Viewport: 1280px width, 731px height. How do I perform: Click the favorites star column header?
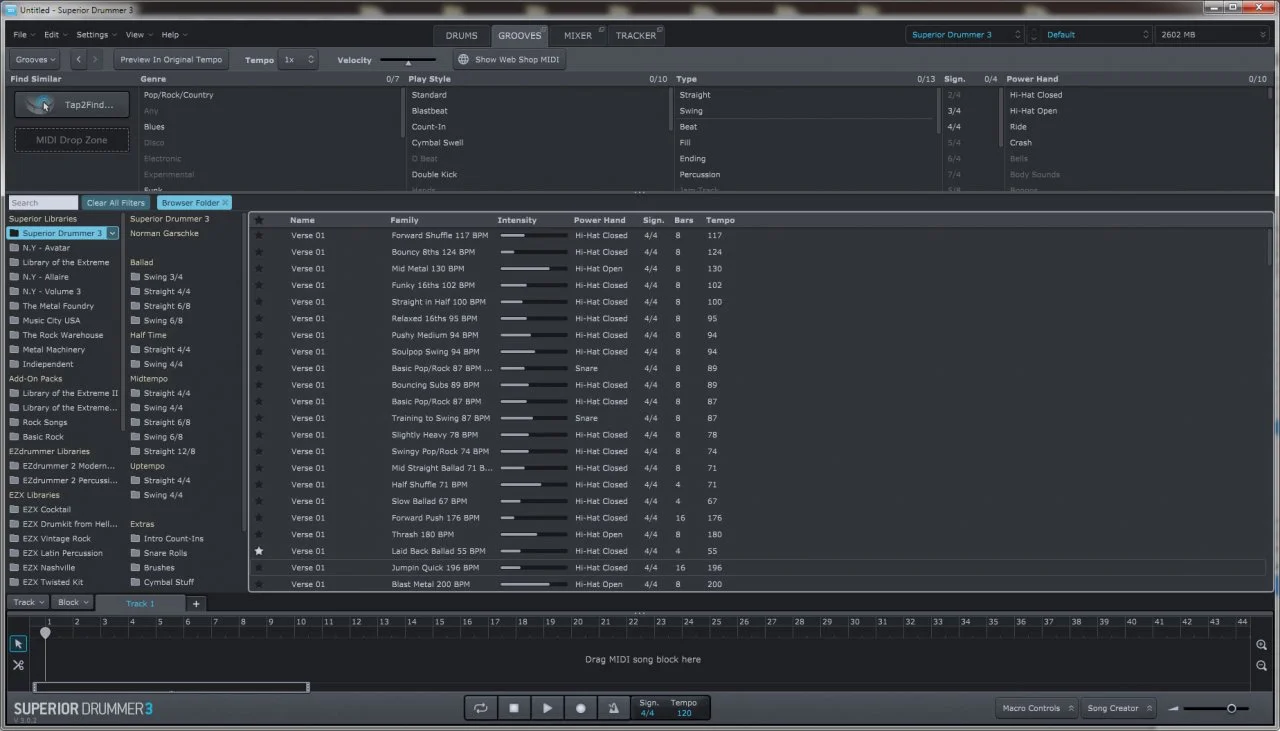[259, 220]
